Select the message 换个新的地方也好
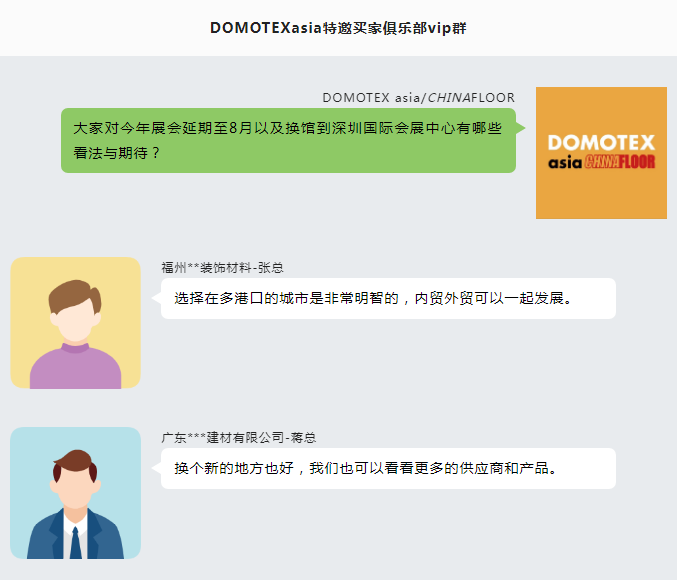Screen dimensions: 677x580 tap(388, 469)
